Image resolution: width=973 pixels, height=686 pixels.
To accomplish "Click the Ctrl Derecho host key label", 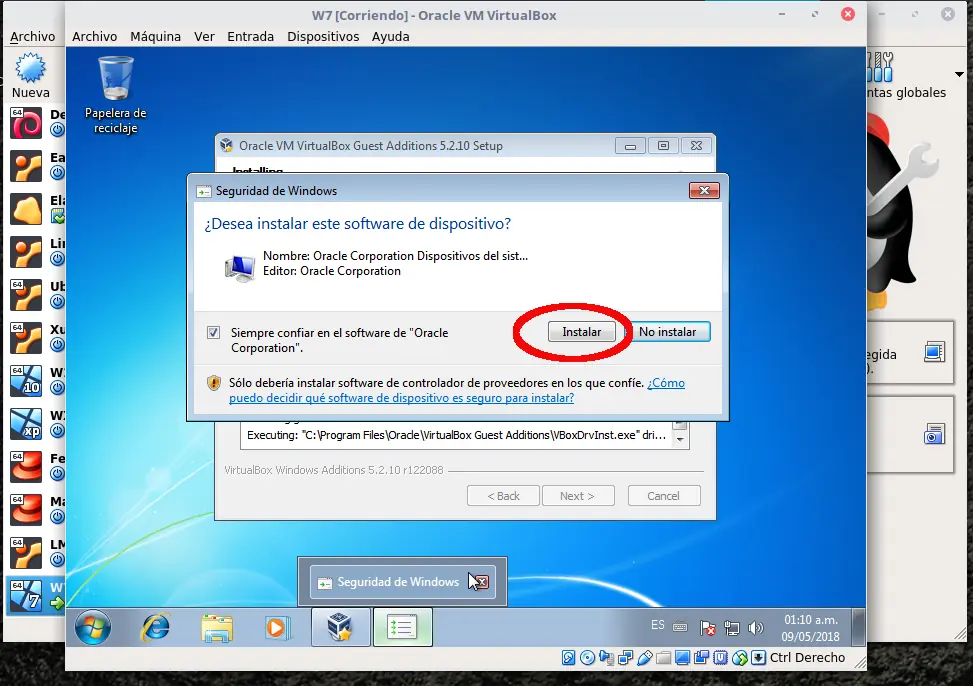I will click(x=807, y=657).
